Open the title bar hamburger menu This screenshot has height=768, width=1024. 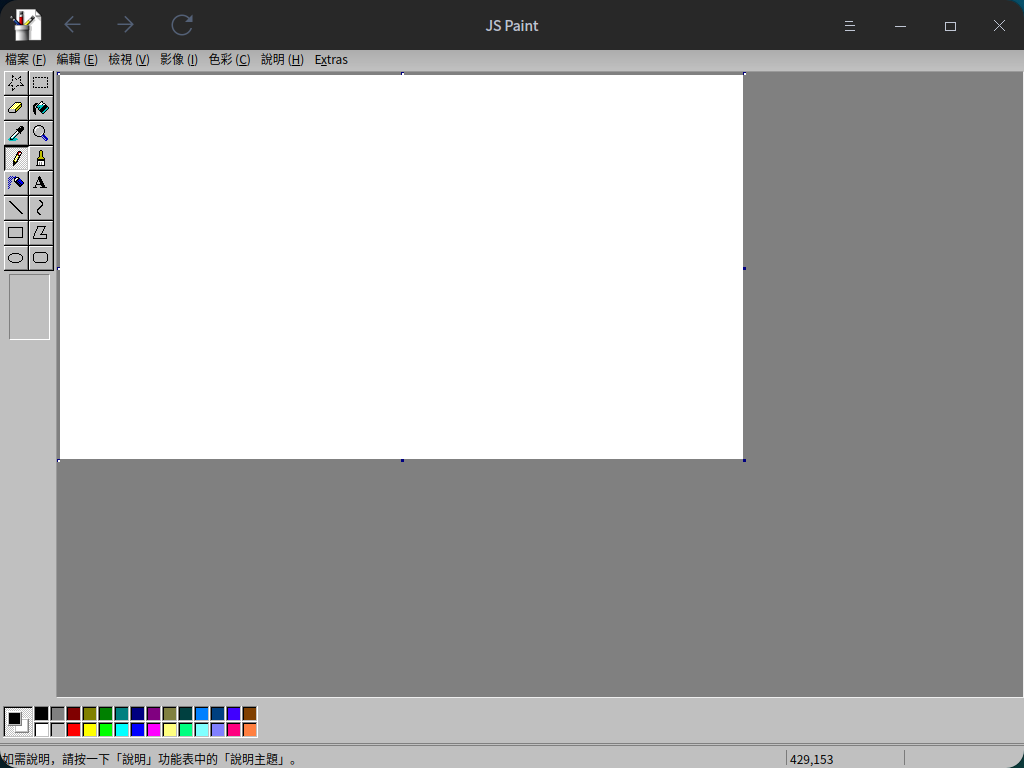point(850,26)
